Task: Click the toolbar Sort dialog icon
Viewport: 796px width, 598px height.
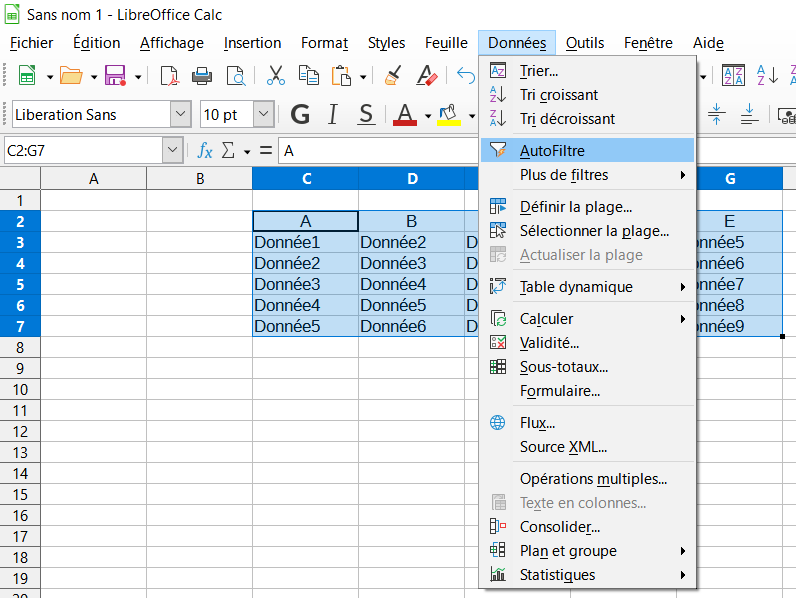Action: coord(733,76)
